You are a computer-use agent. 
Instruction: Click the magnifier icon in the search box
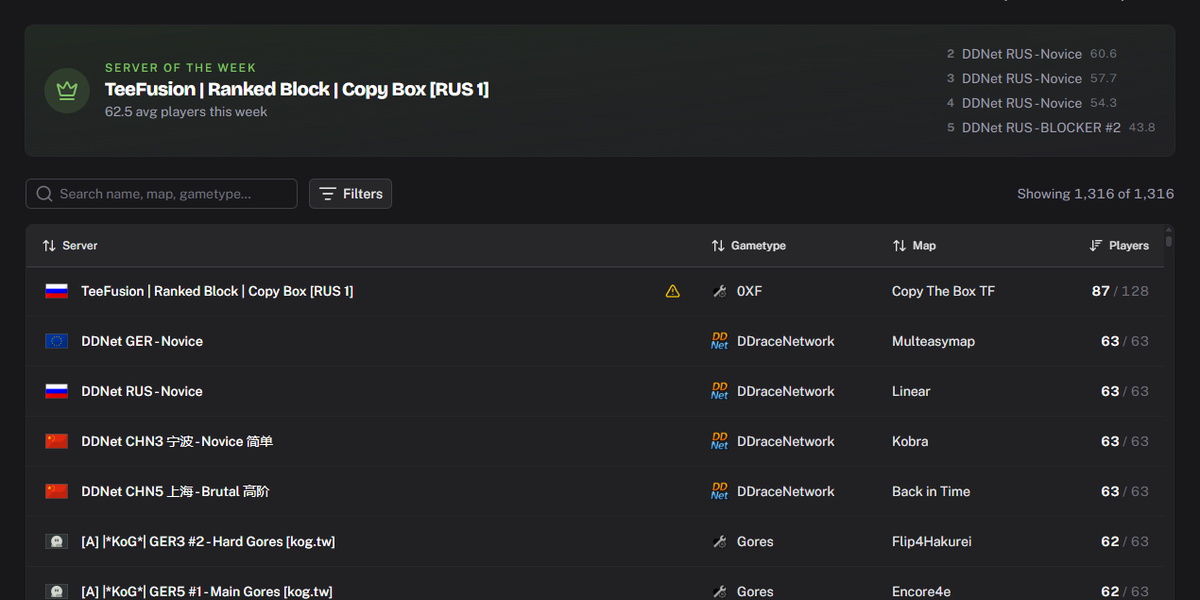coord(44,194)
